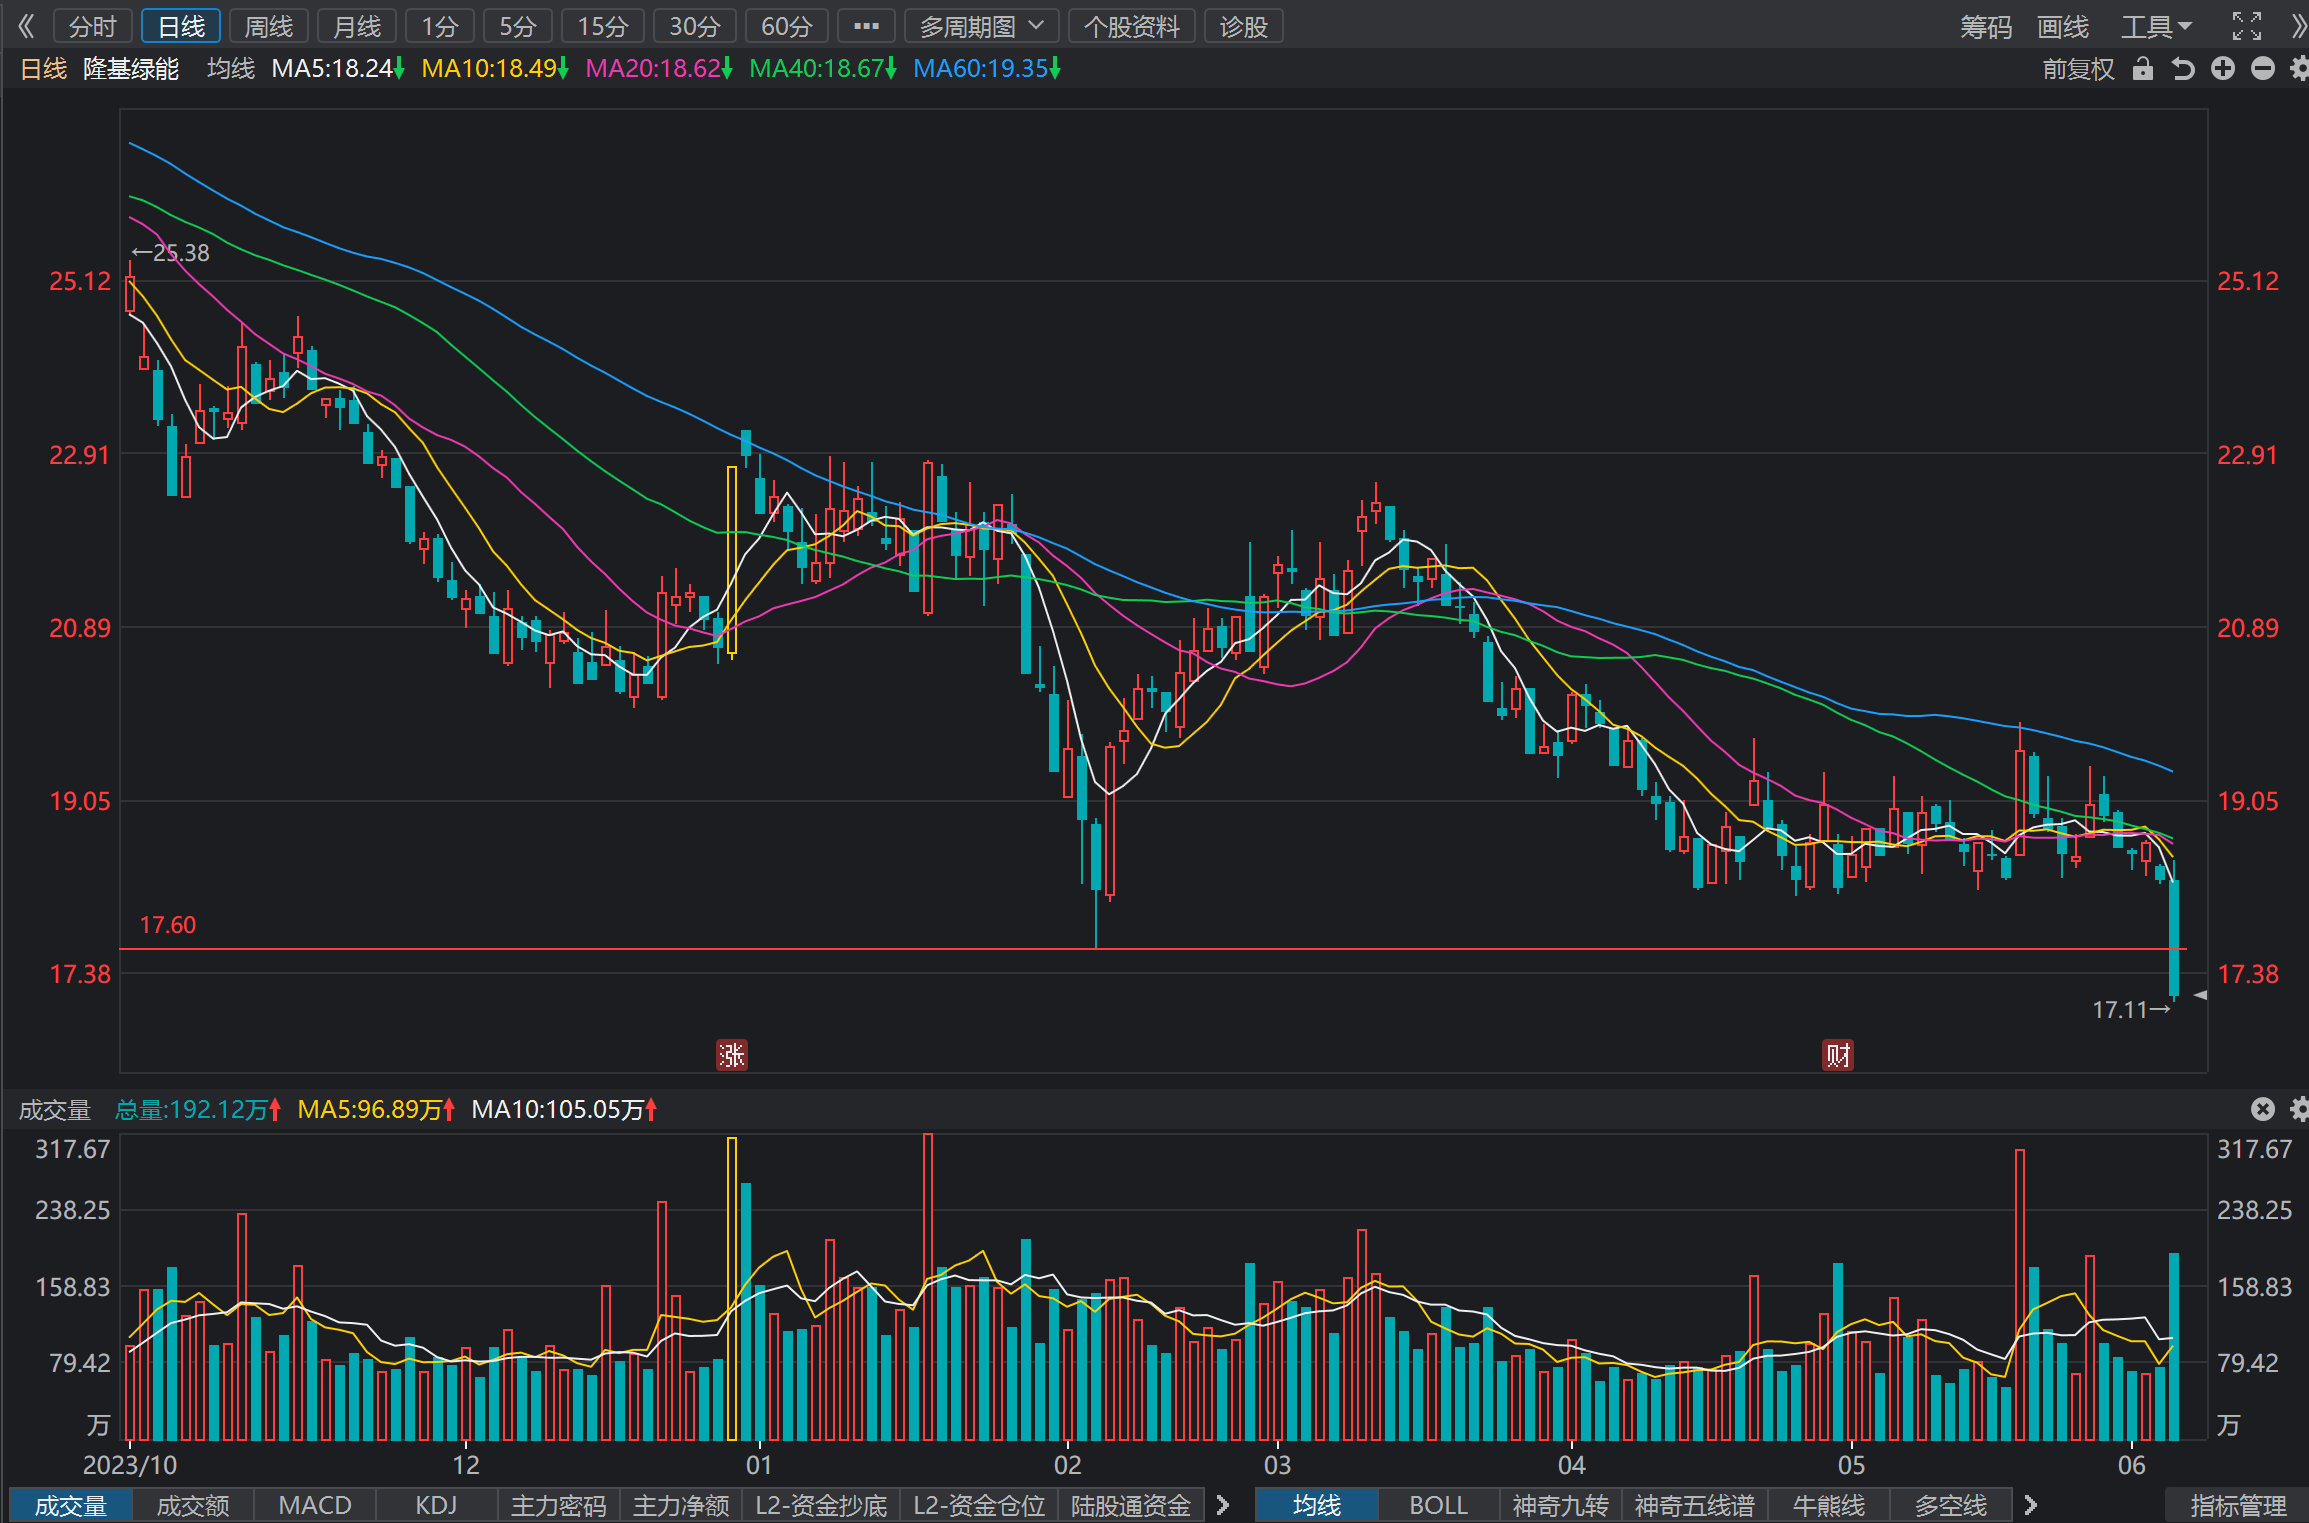Image resolution: width=2309 pixels, height=1523 pixels.
Task: Zoom out chart with minus icon
Action: click(x=2262, y=68)
